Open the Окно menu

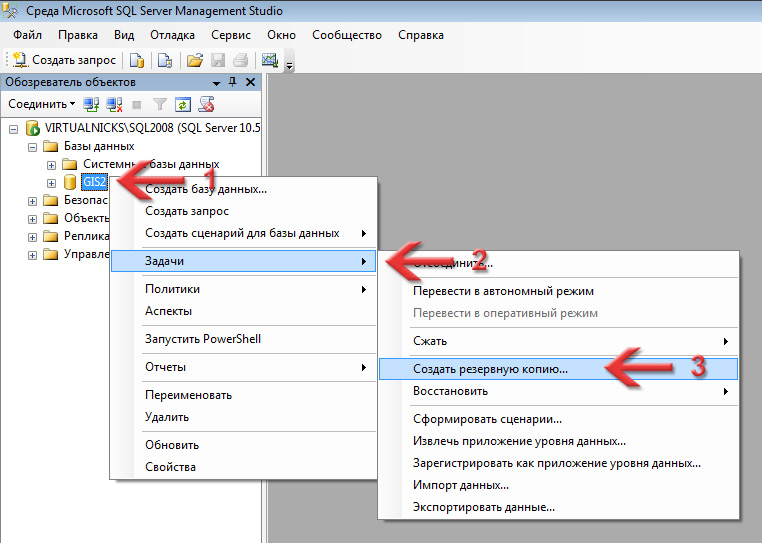(x=281, y=35)
